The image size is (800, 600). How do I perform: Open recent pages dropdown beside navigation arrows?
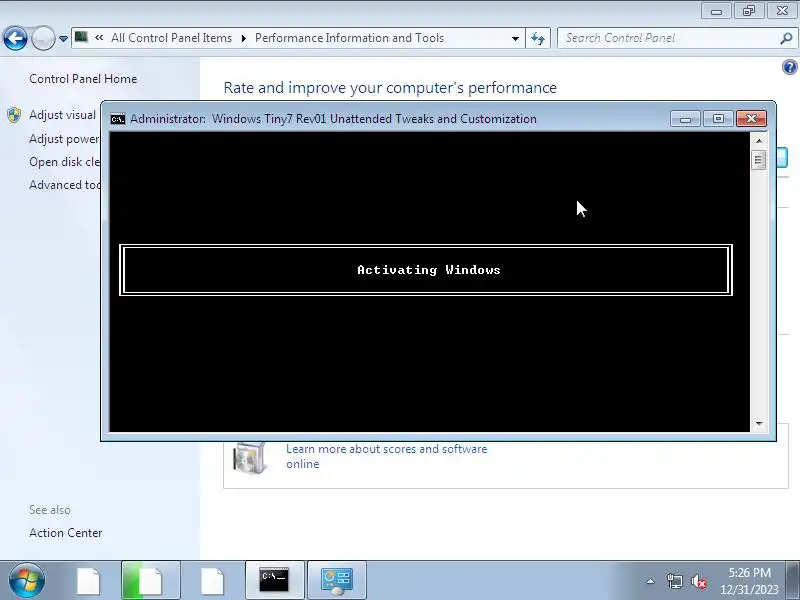[63, 39]
